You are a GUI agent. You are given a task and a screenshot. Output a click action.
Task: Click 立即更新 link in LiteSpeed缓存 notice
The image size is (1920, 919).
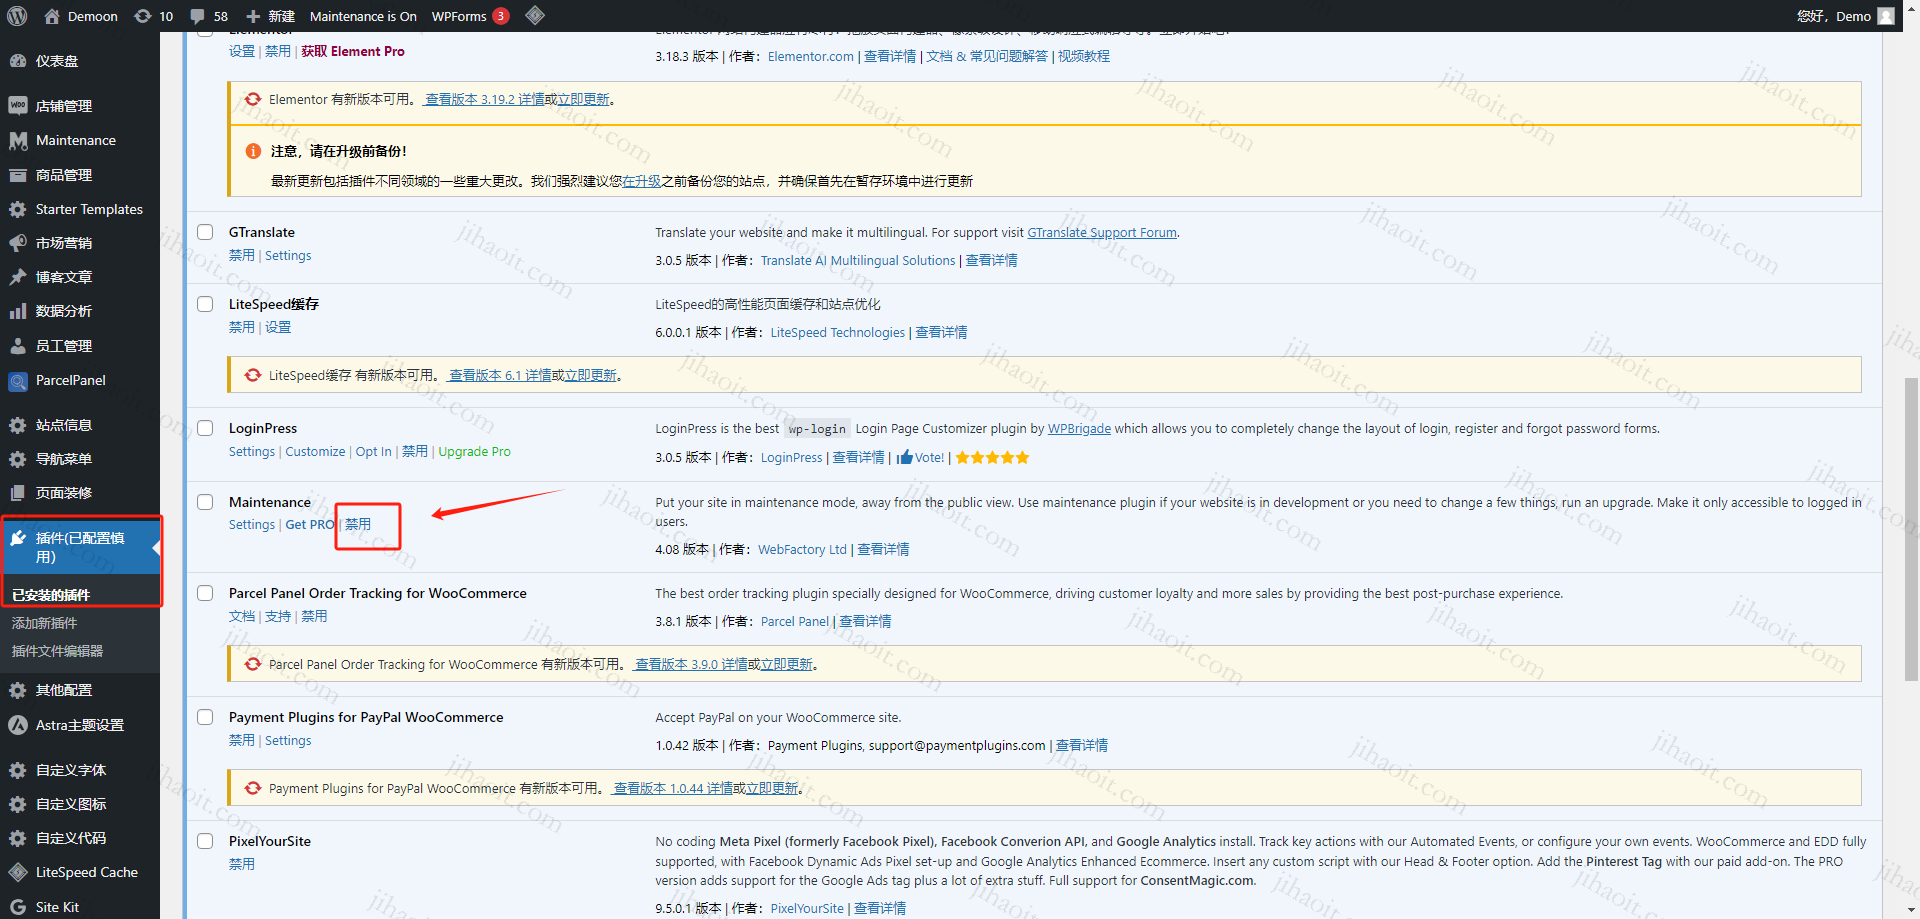point(591,375)
